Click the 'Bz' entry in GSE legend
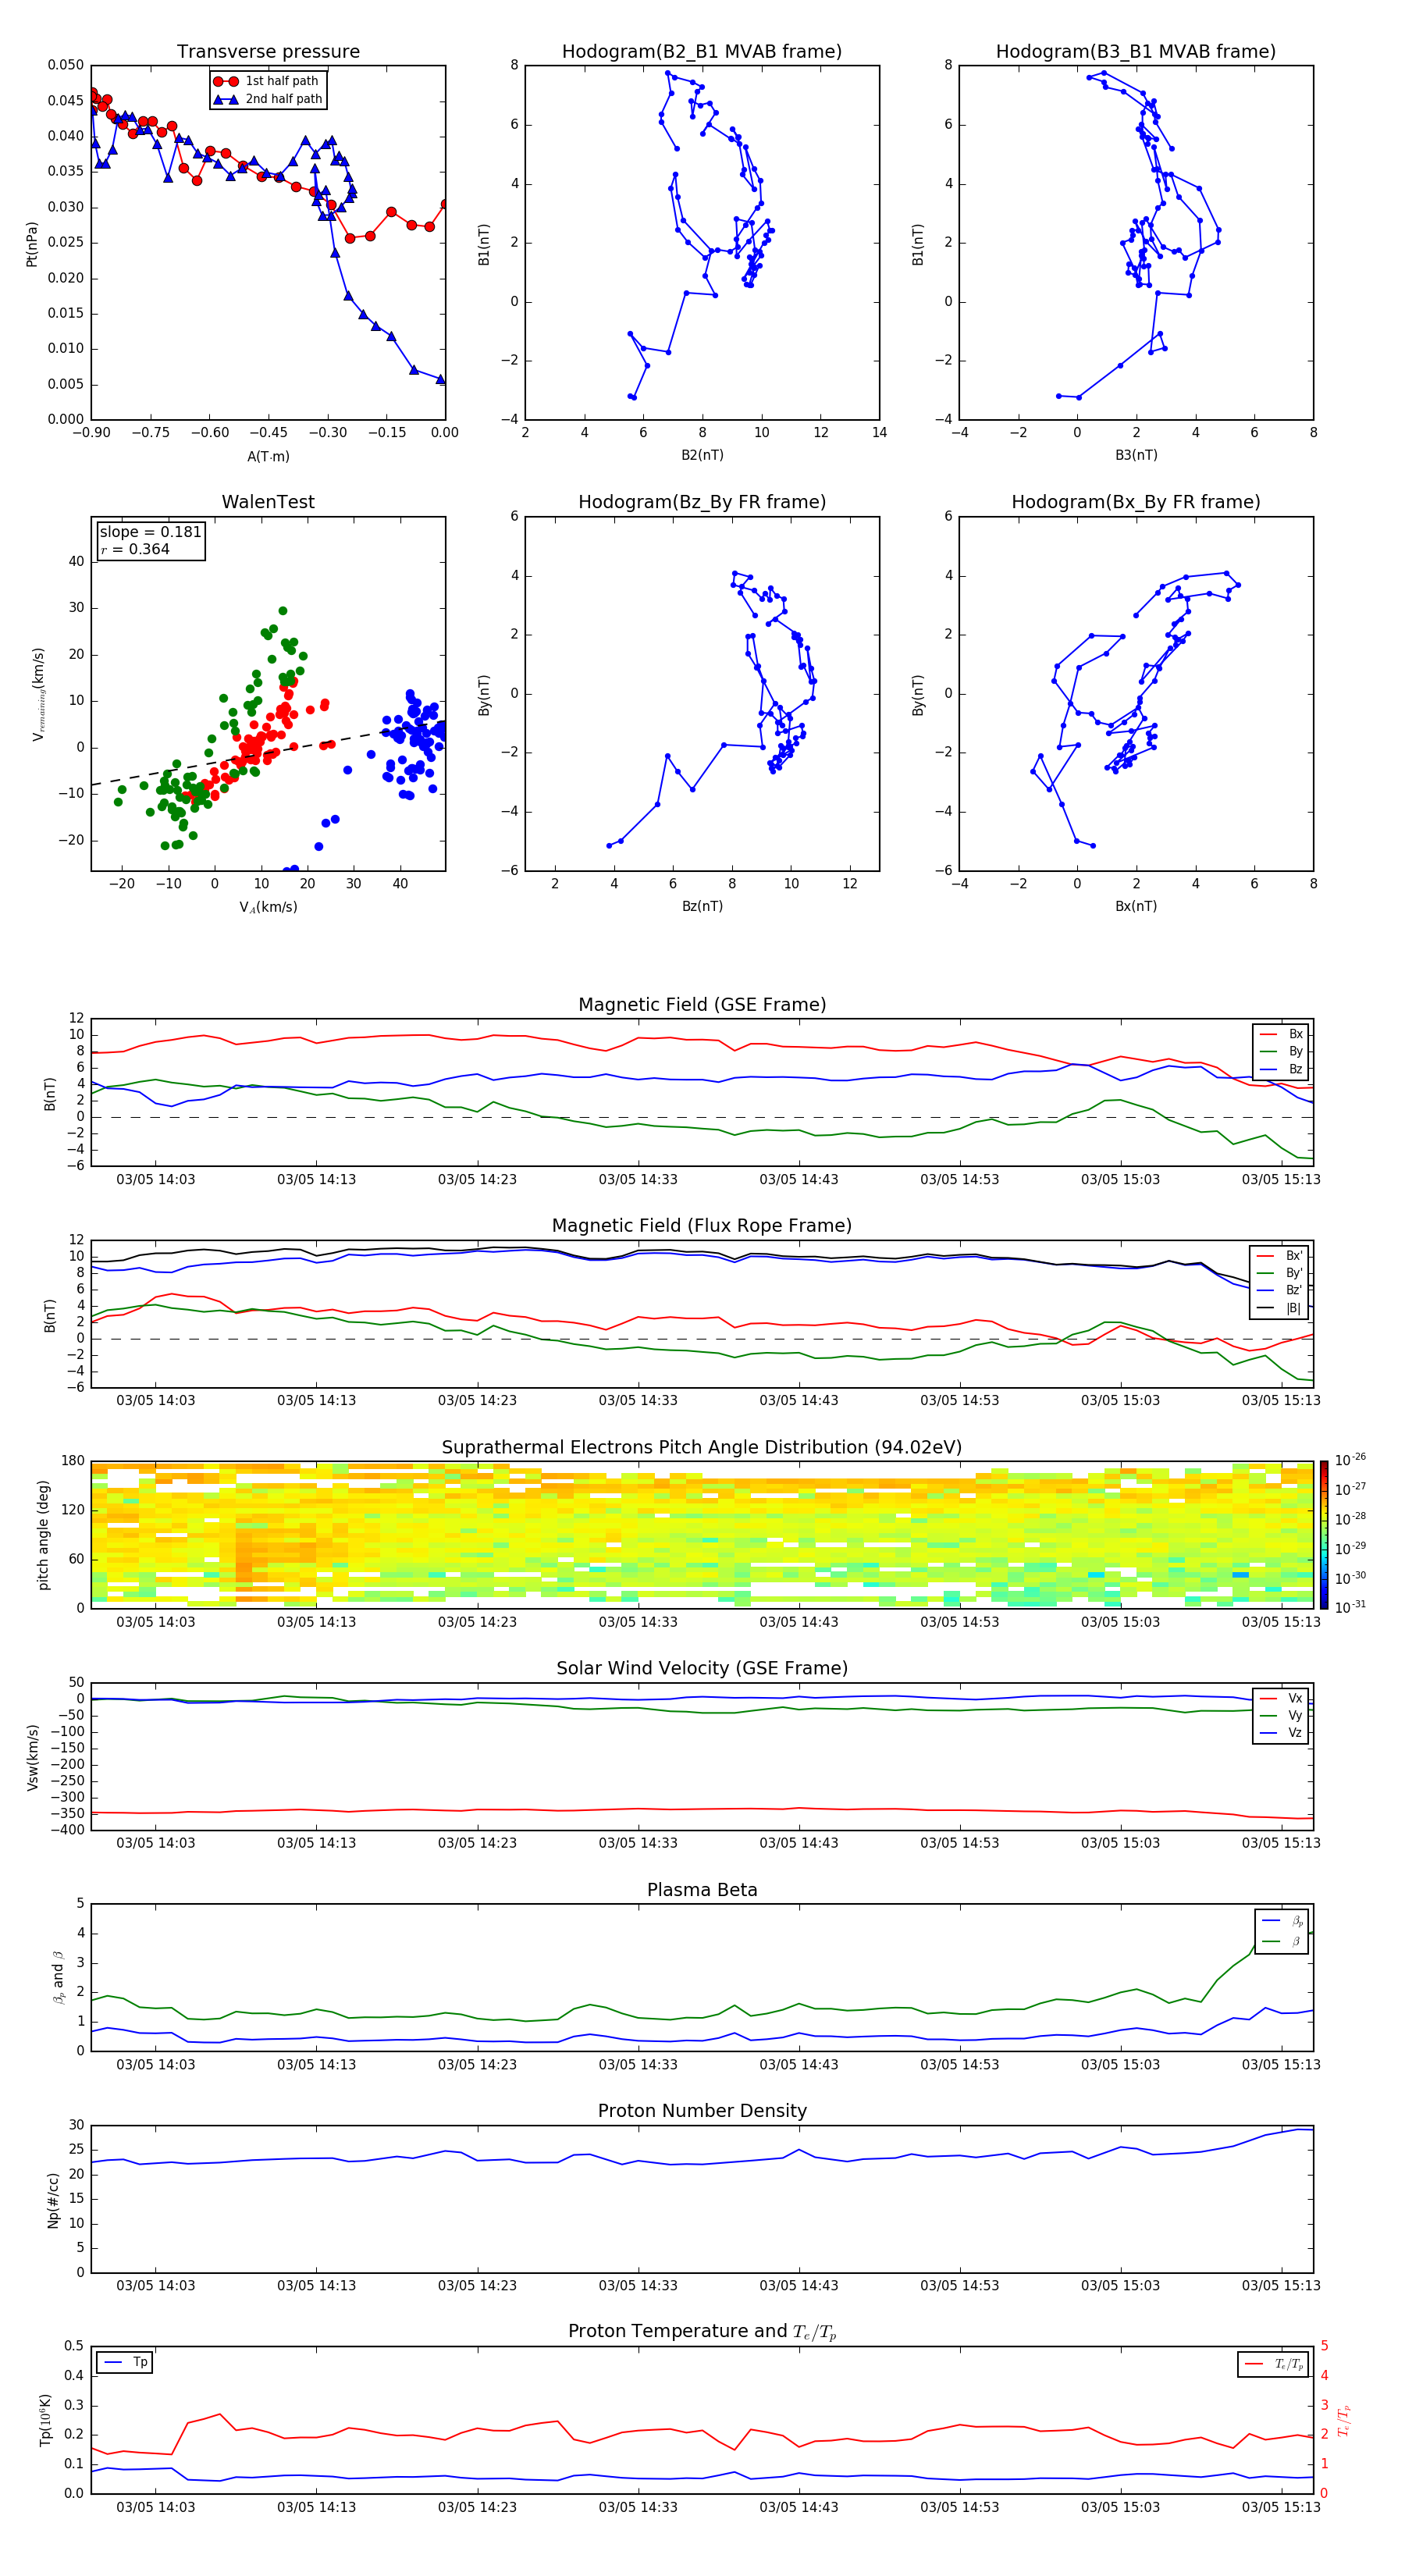 (1281, 1069)
